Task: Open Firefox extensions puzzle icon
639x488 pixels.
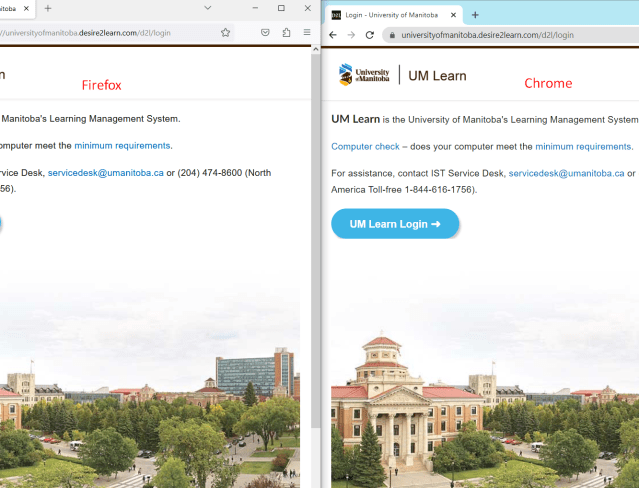Action: point(286,33)
